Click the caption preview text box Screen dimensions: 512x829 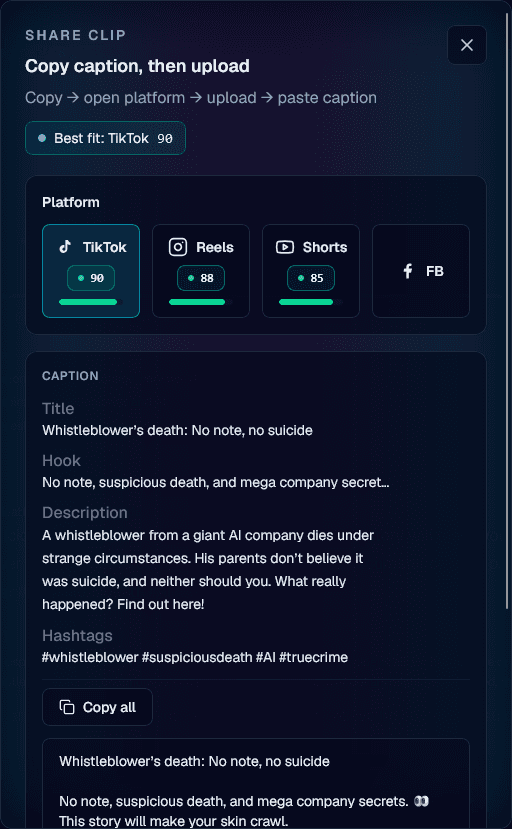pyautogui.click(x=256, y=784)
